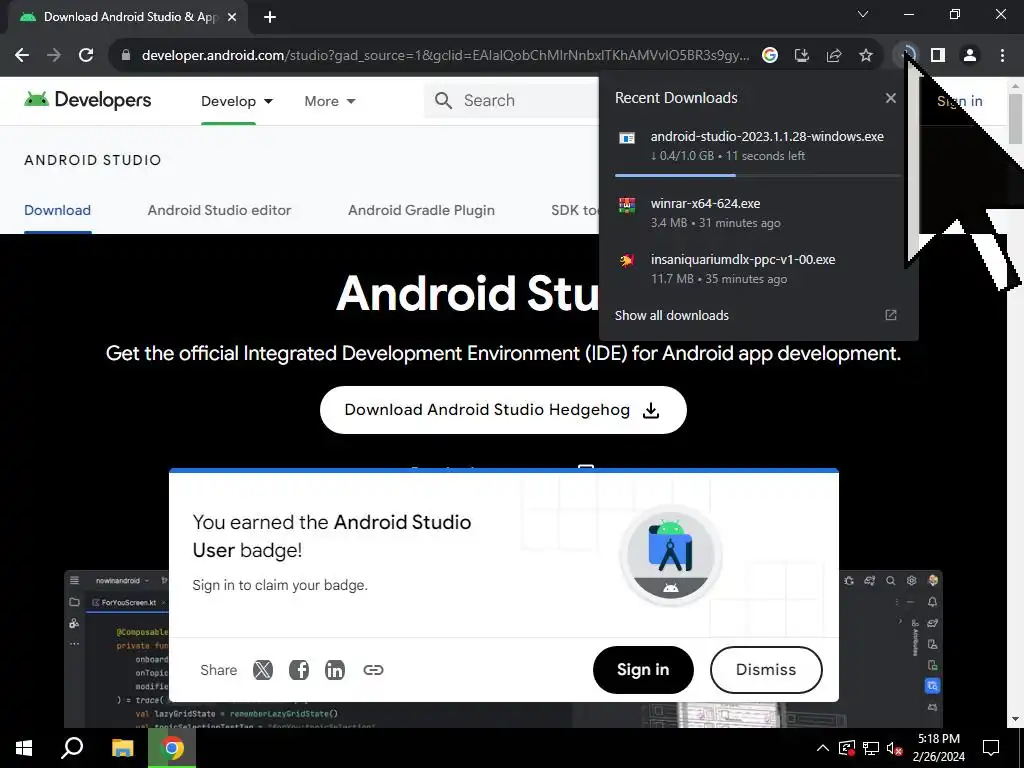1024x768 pixels.
Task: Share badge on X (Twitter)
Action: coord(263,670)
